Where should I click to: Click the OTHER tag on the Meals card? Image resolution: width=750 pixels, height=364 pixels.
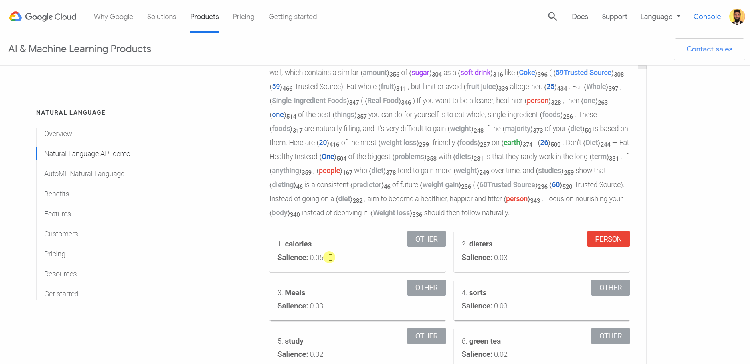(x=426, y=288)
